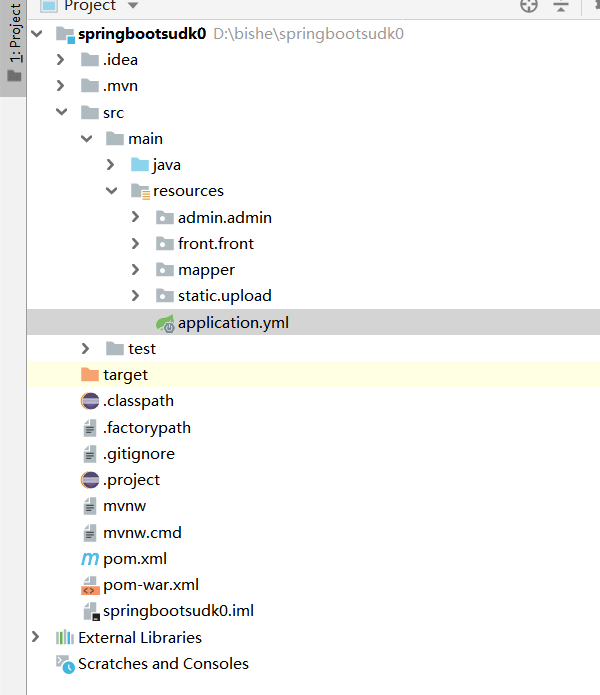Image resolution: width=600 pixels, height=695 pixels.
Task: Select the pom-war.xml file icon
Action: pos(90,585)
